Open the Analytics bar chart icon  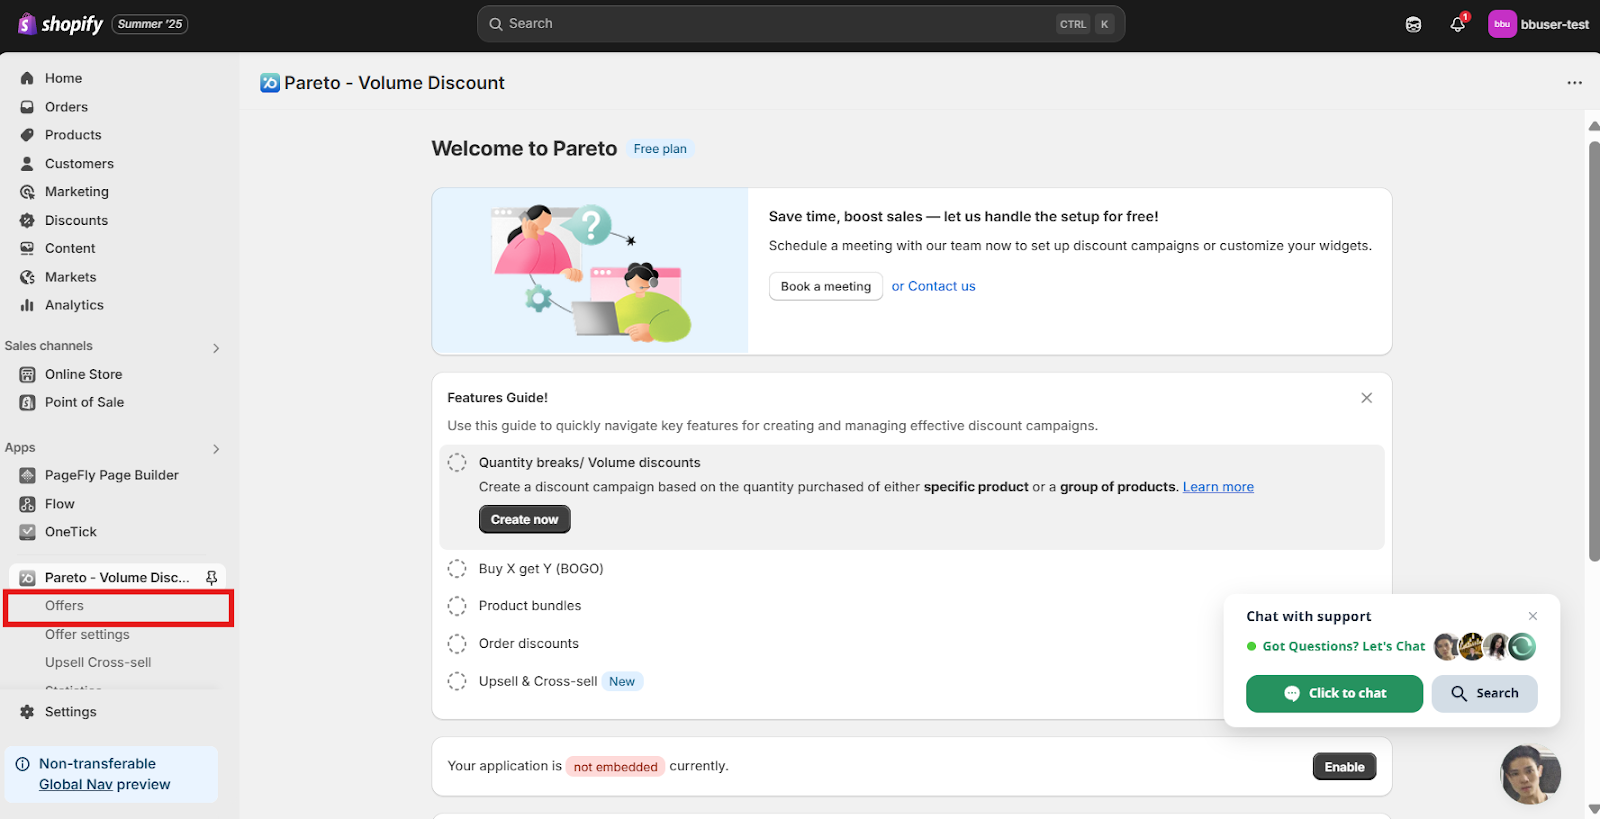point(27,305)
